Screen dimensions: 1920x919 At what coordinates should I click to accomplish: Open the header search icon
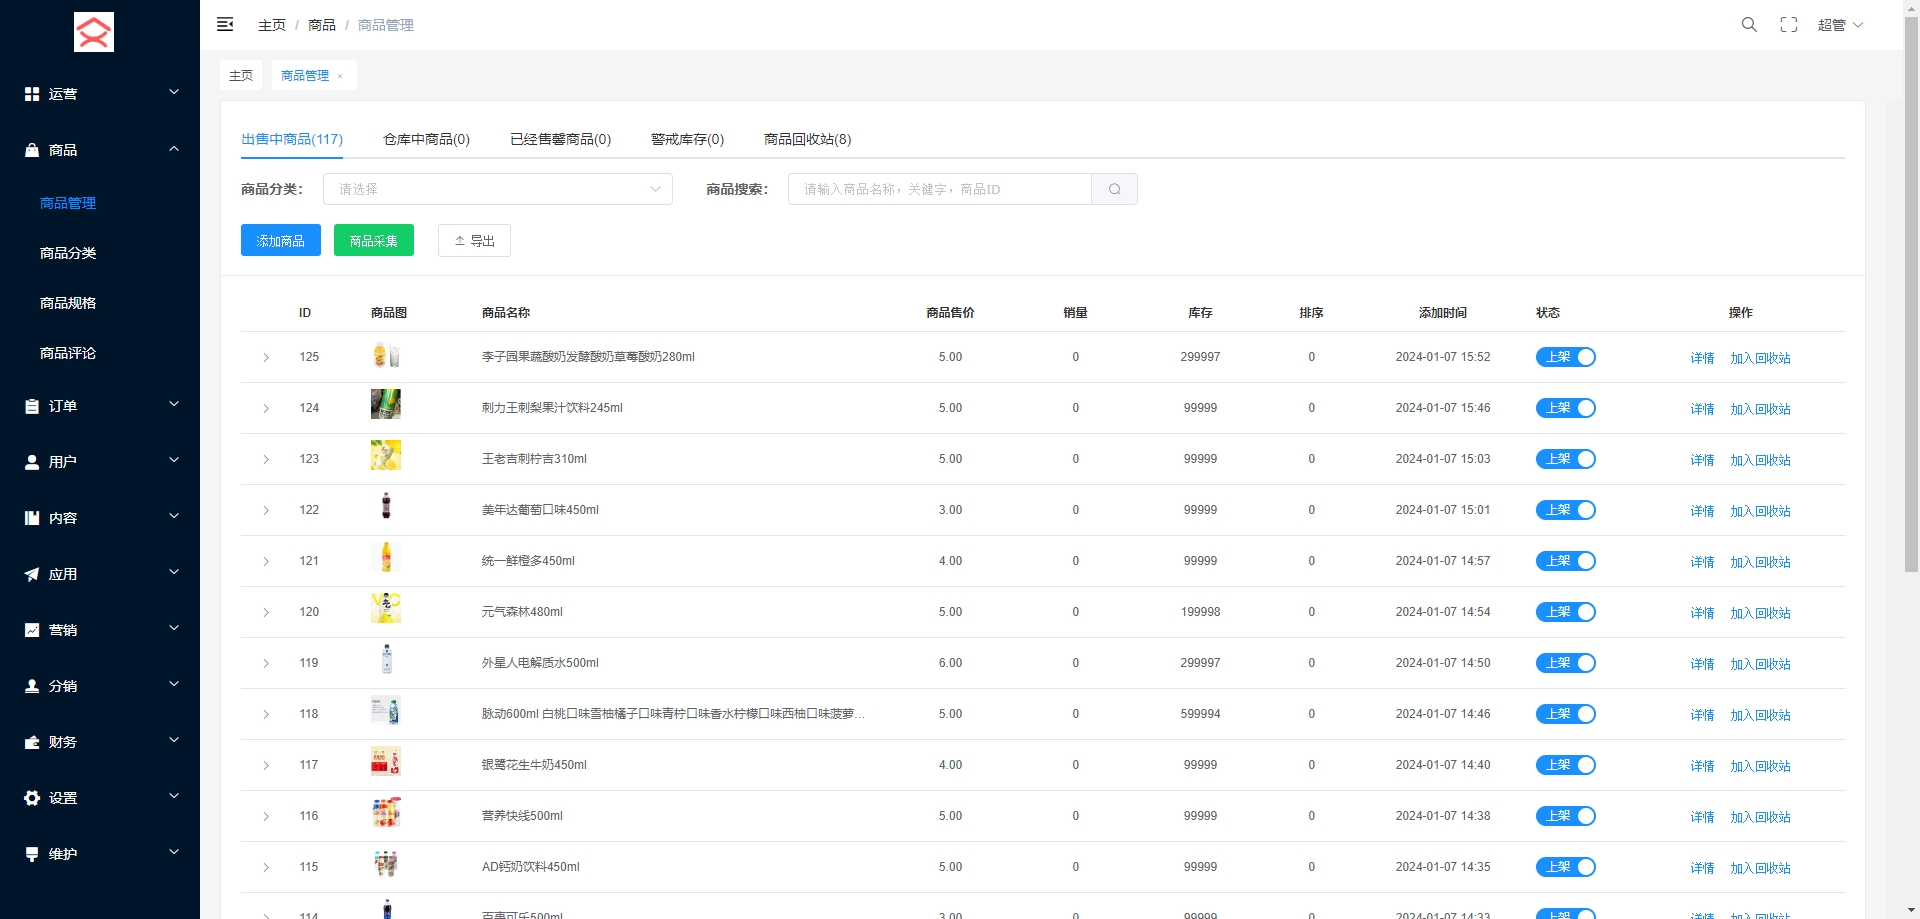[x=1749, y=24]
